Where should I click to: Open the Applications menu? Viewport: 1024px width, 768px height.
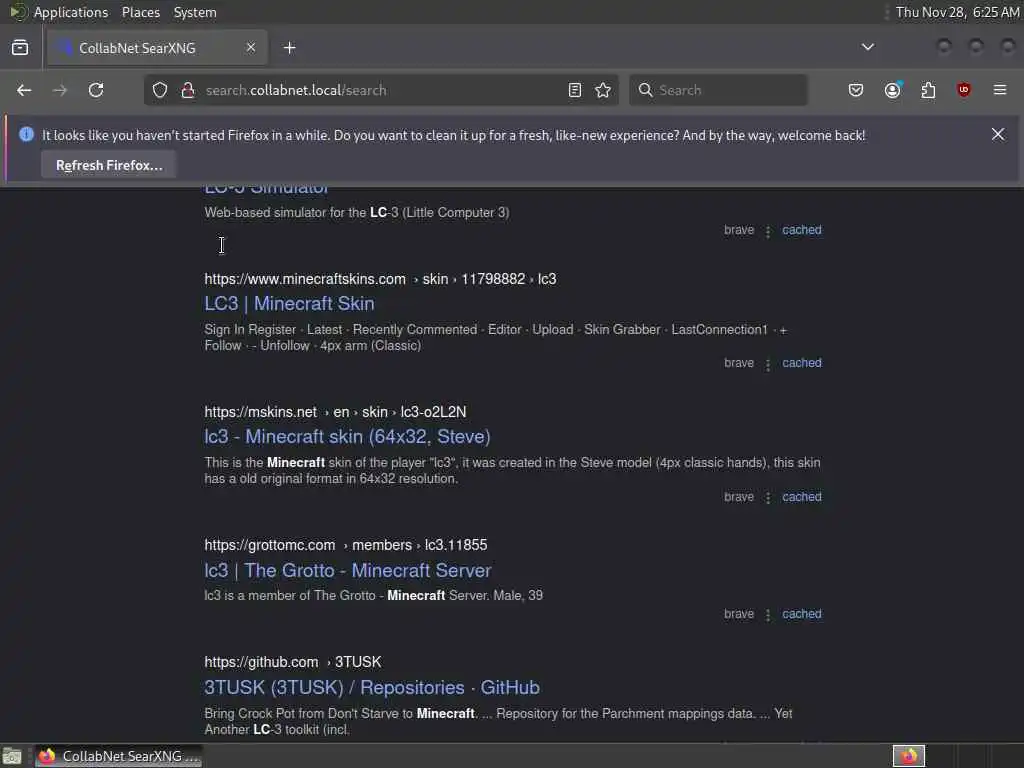point(71,12)
